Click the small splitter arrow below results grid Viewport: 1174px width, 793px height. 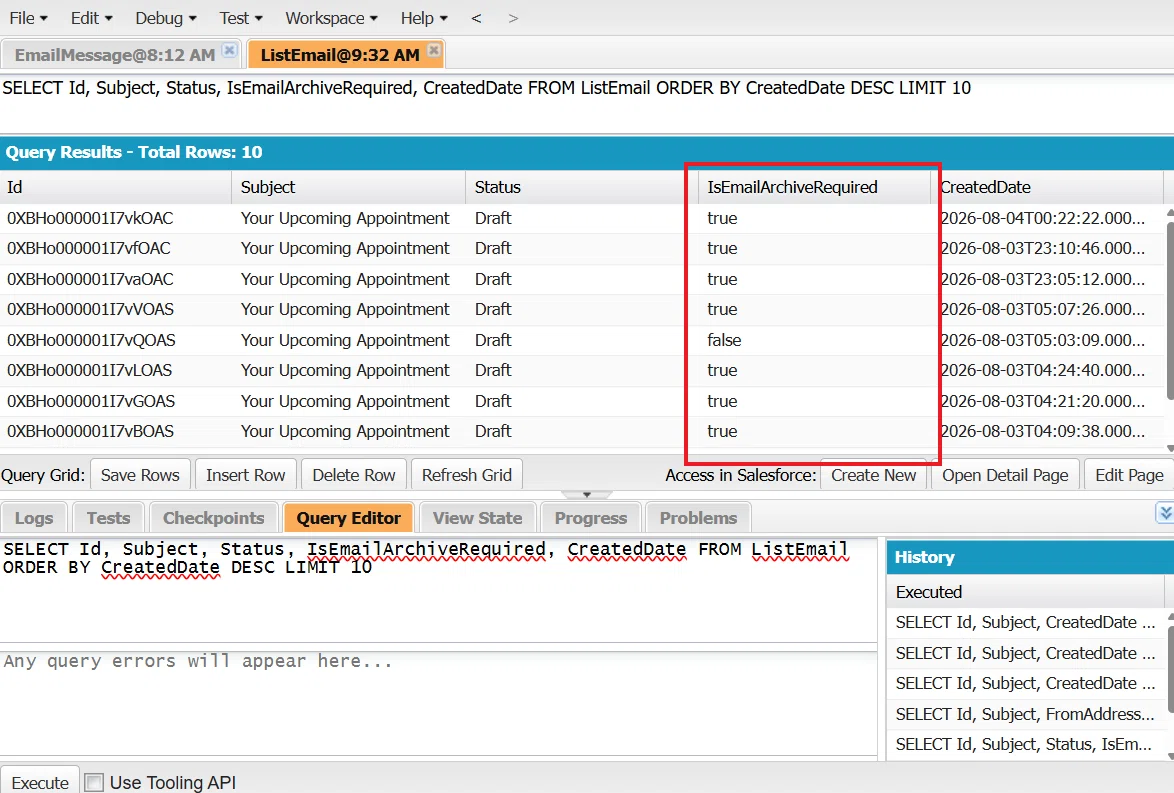587,494
